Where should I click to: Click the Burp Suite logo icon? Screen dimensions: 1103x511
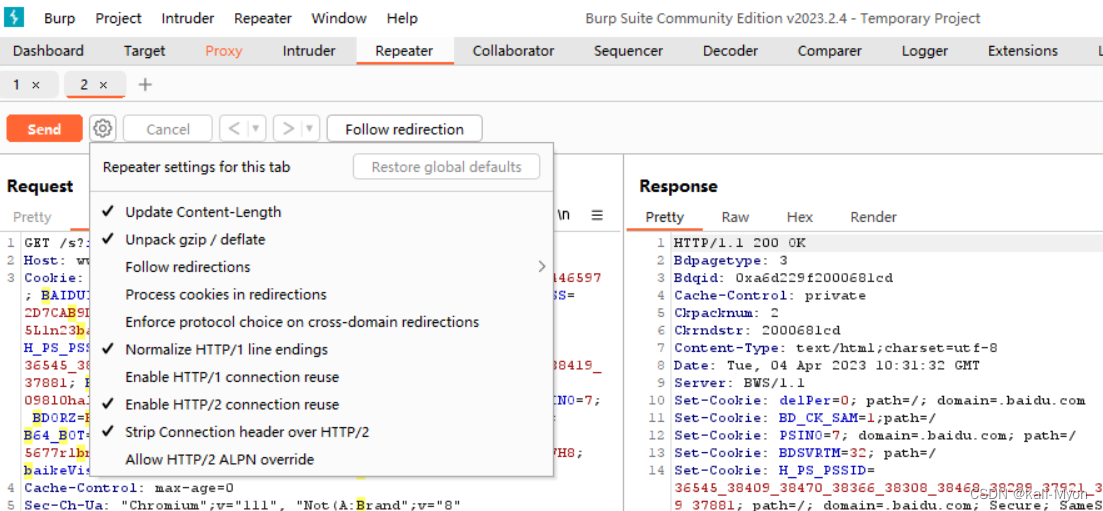[x=13, y=17]
